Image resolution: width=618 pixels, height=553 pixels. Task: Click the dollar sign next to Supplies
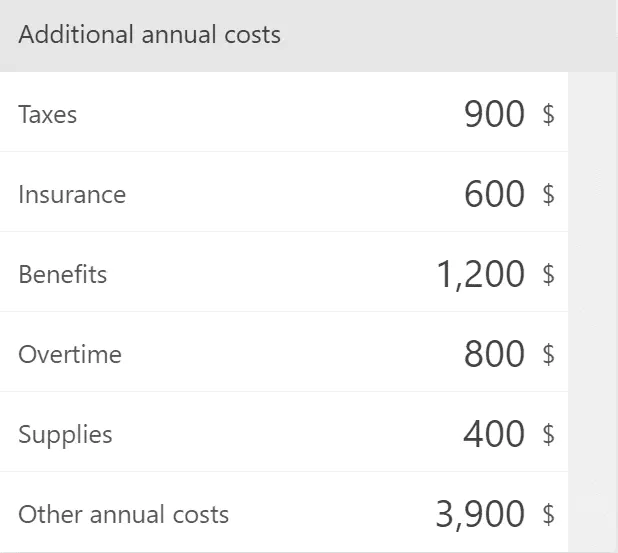548,434
